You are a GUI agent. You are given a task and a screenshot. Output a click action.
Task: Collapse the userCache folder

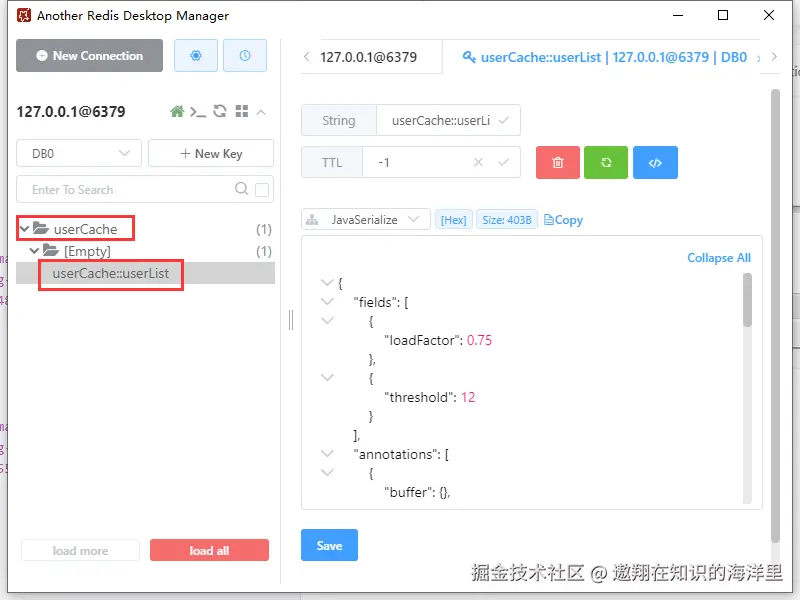coord(24,229)
